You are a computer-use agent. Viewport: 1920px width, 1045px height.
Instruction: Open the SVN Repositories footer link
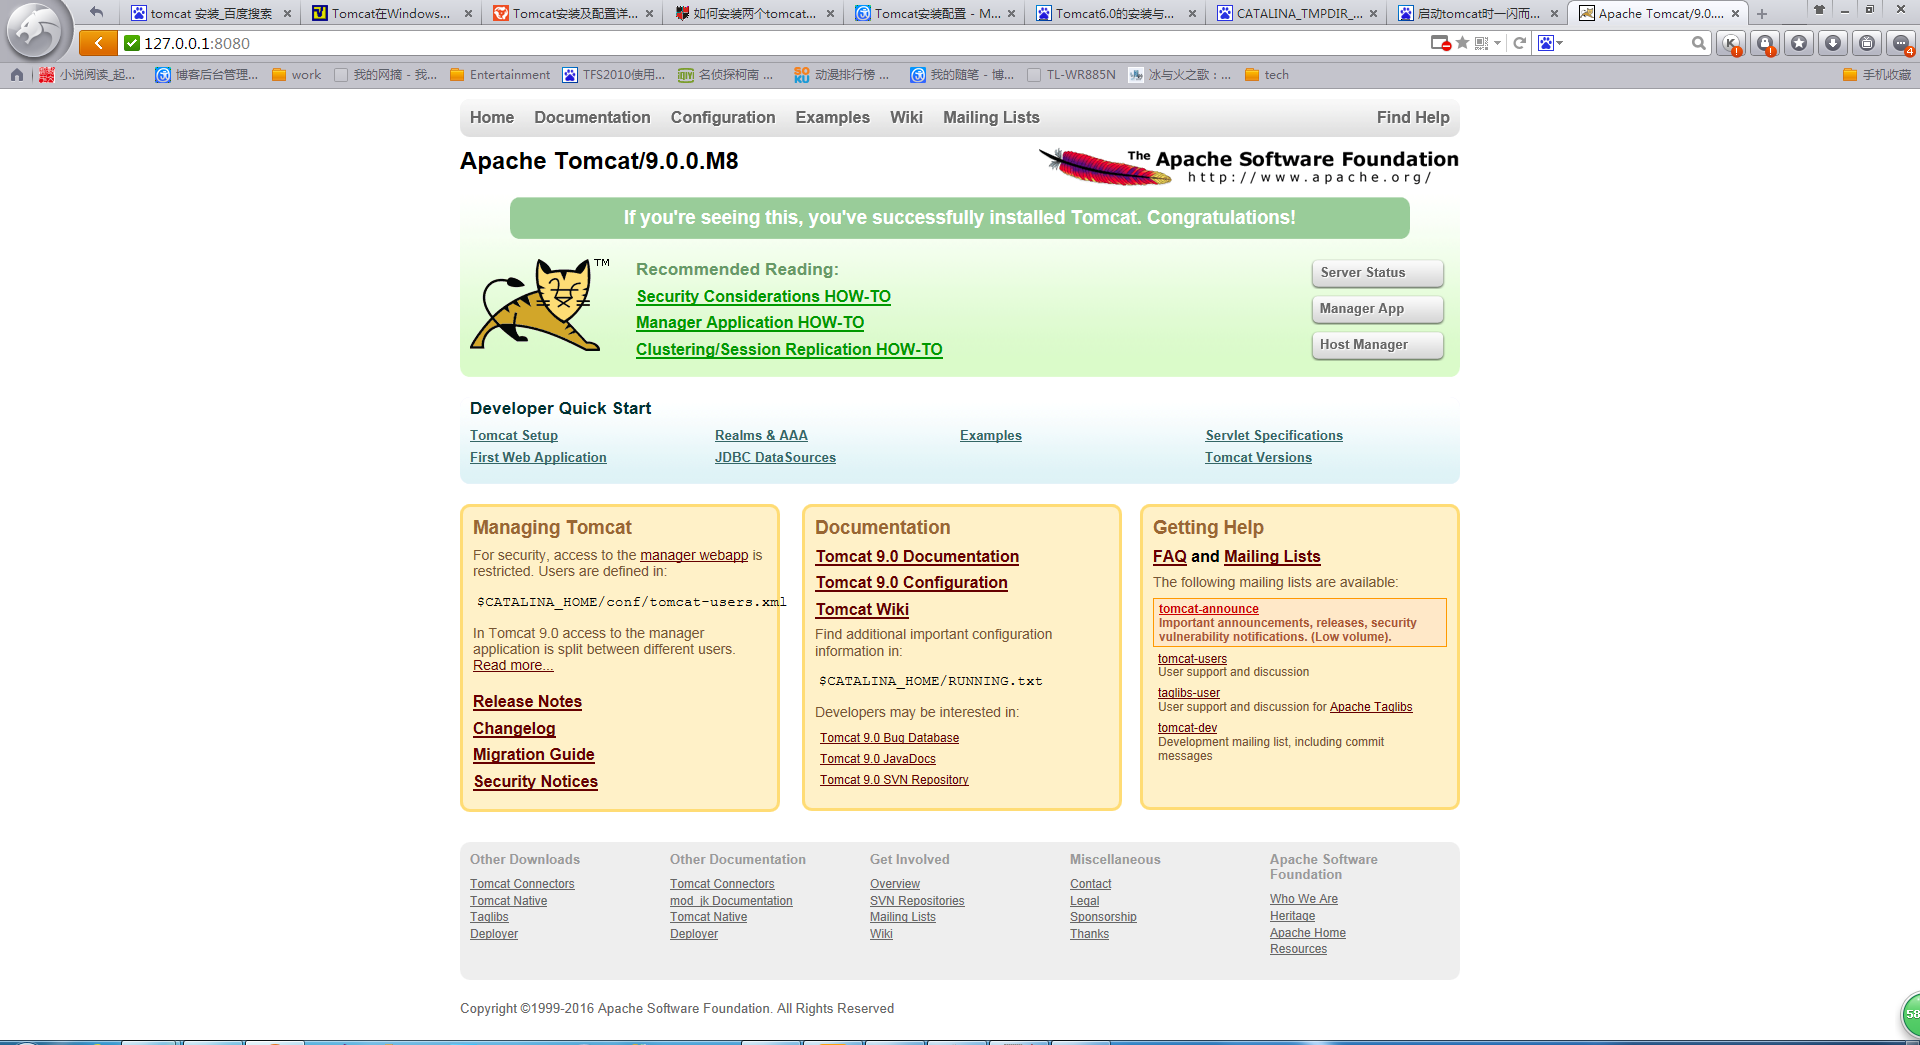pos(917,901)
